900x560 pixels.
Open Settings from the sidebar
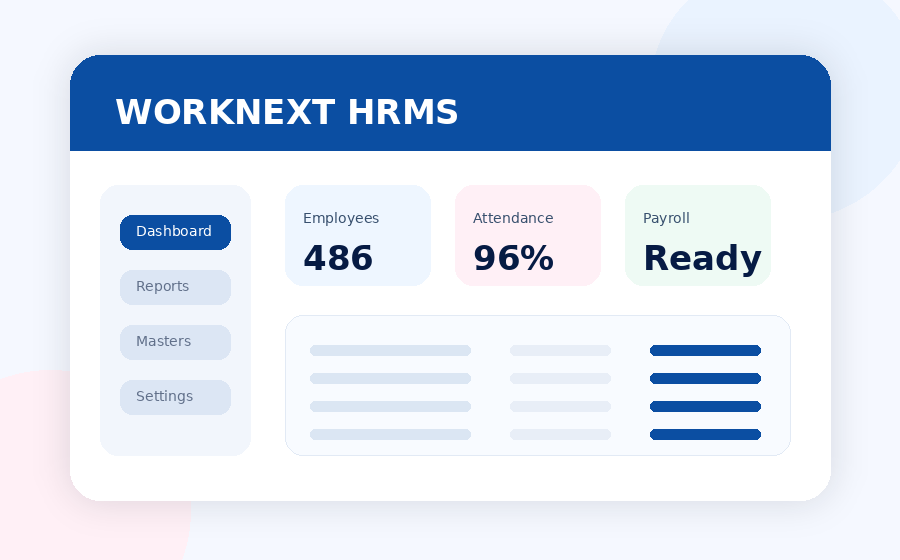click(x=175, y=397)
